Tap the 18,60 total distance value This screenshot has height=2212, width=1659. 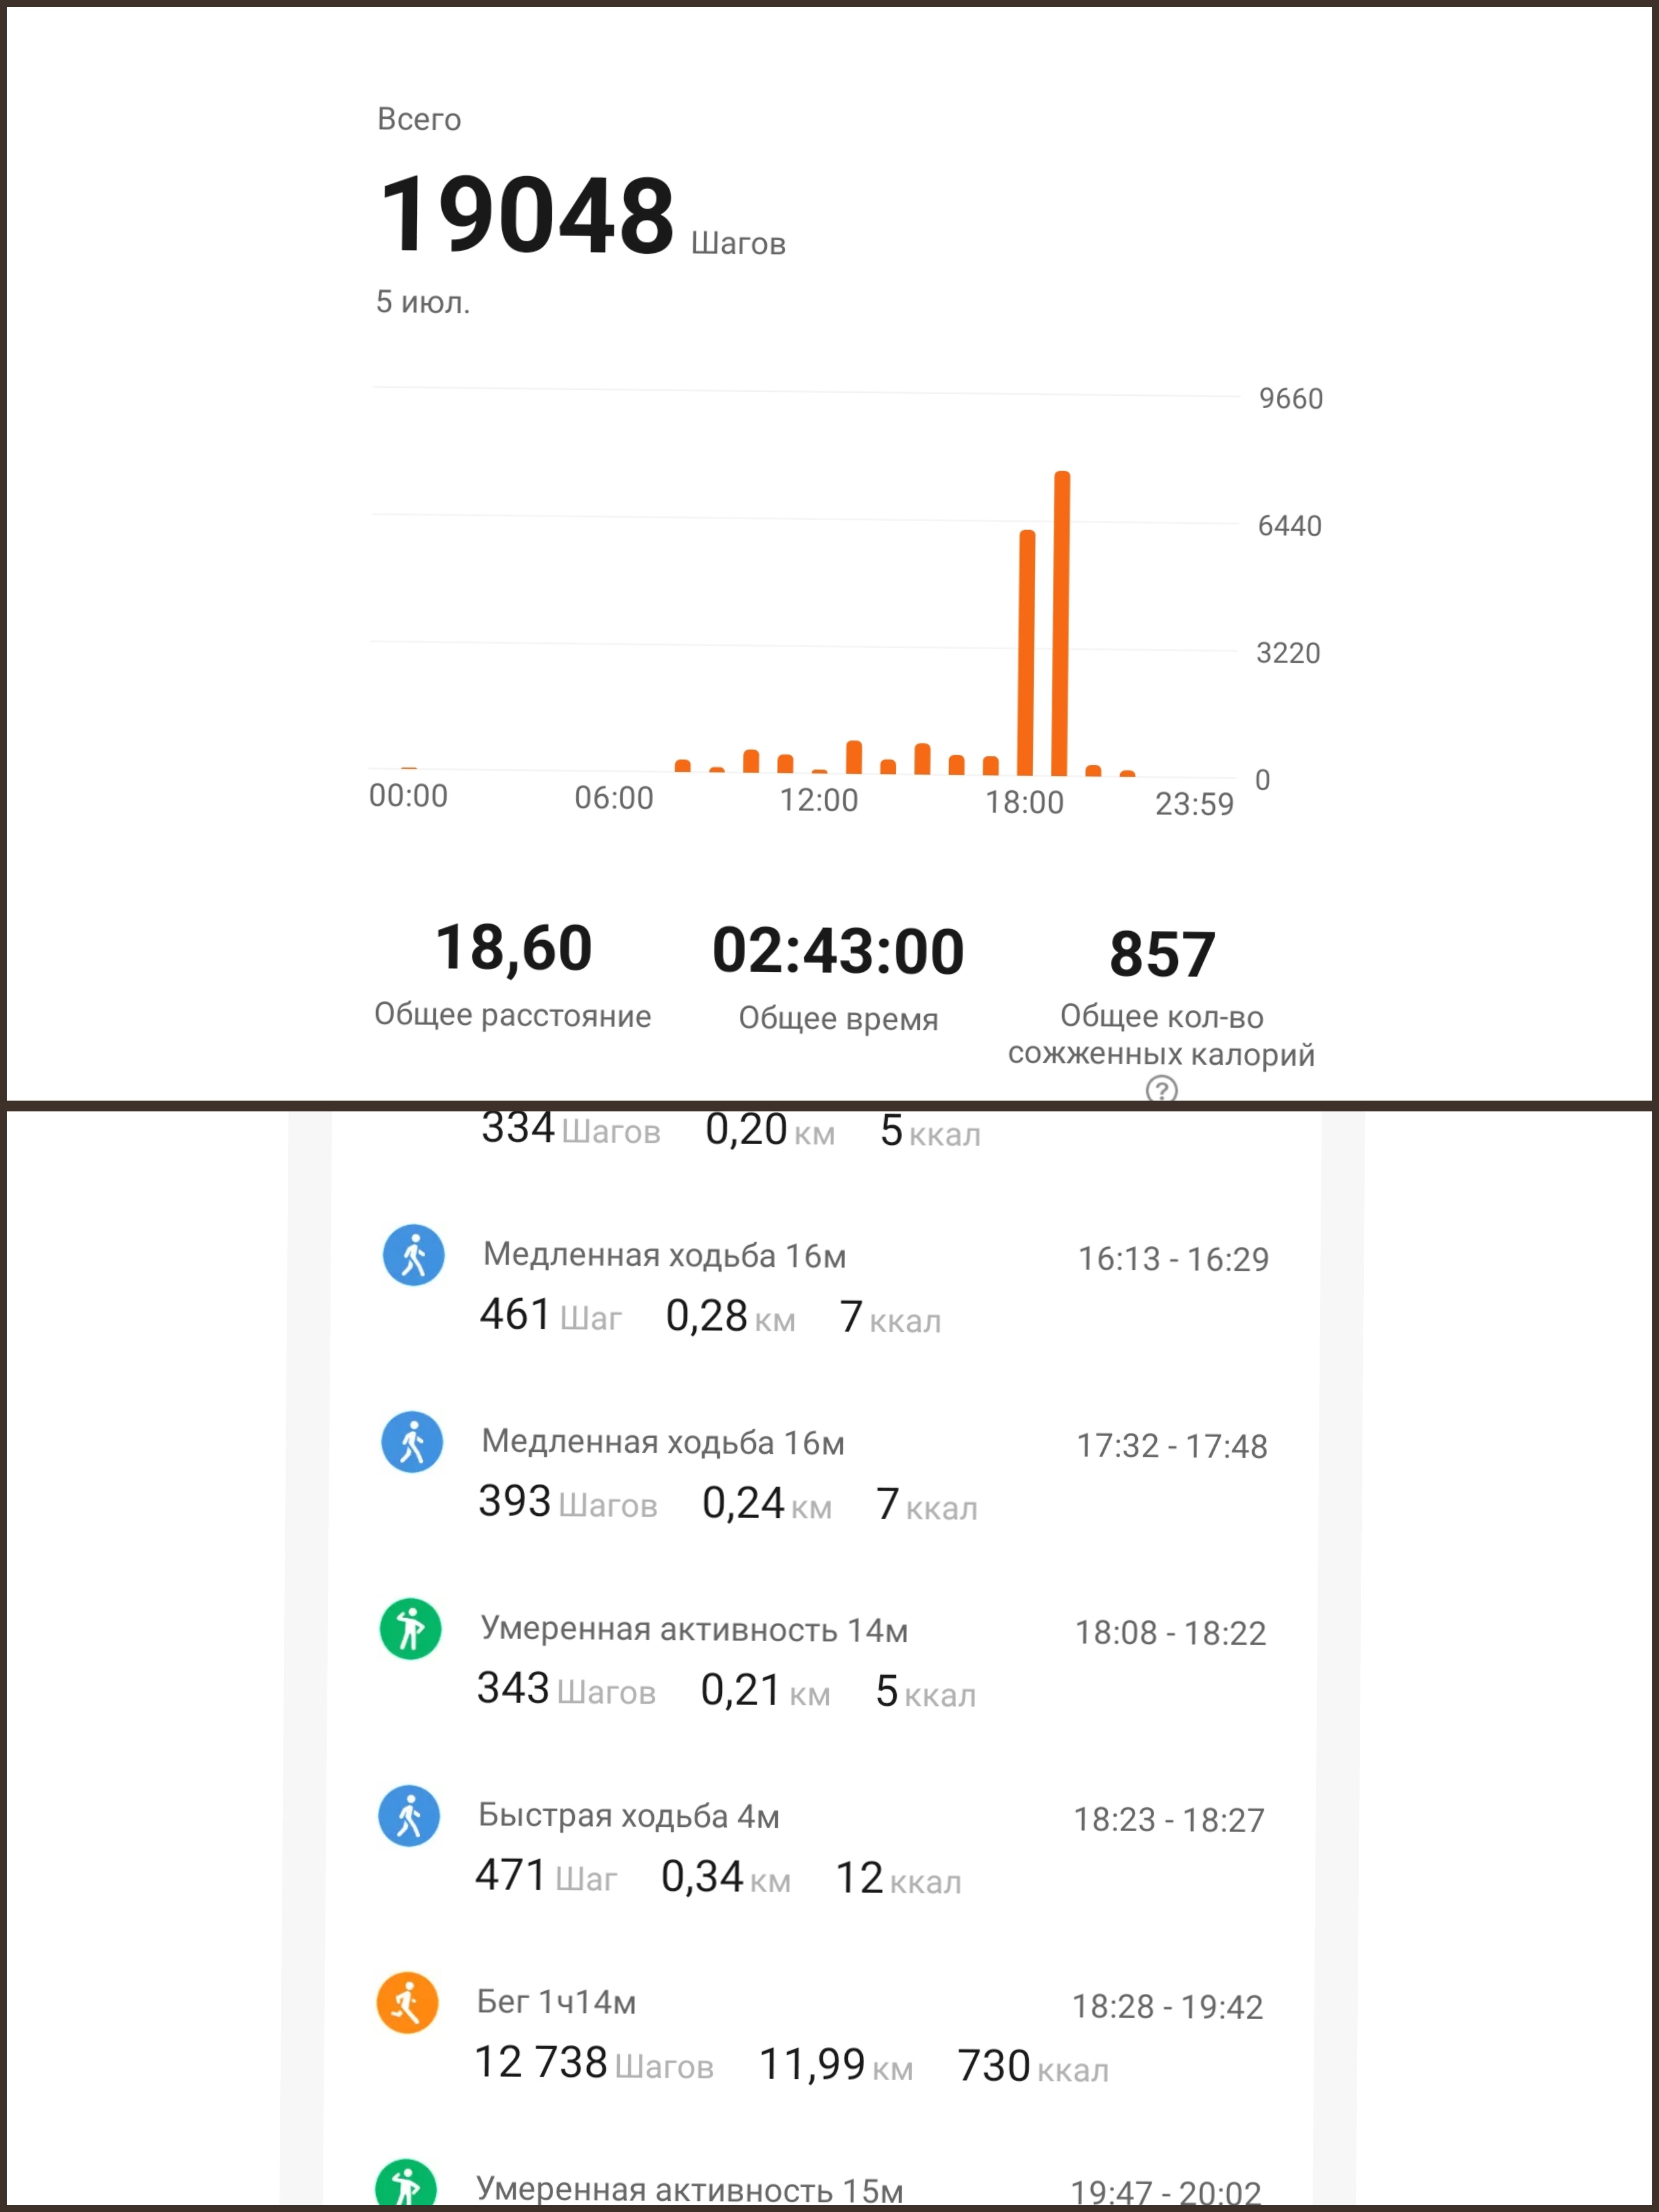point(514,948)
